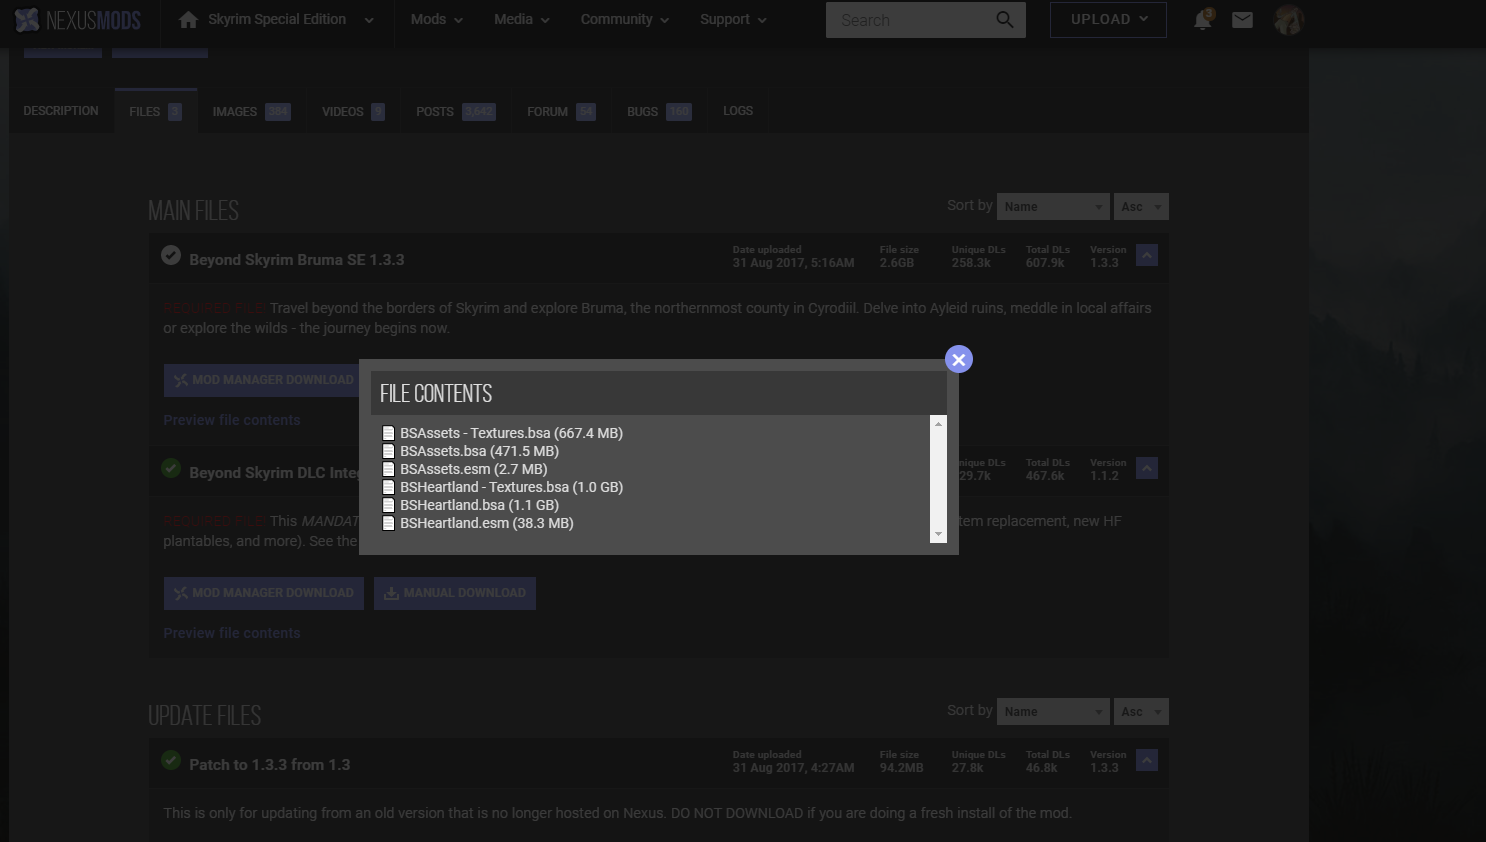Collapse the Beyond Skyrim DLC Integration file entry
The image size is (1486, 842).
tap(1147, 469)
